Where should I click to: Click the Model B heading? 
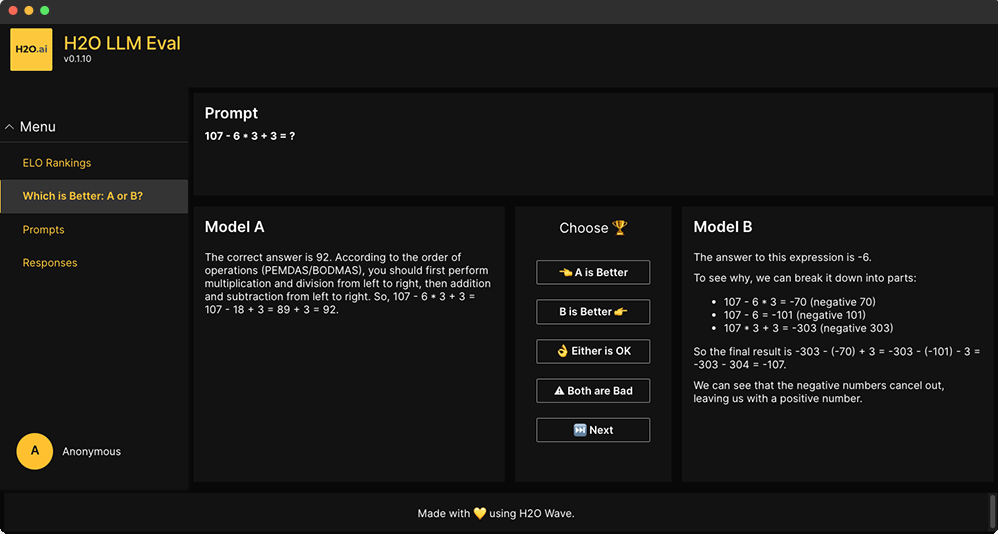(x=723, y=227)
